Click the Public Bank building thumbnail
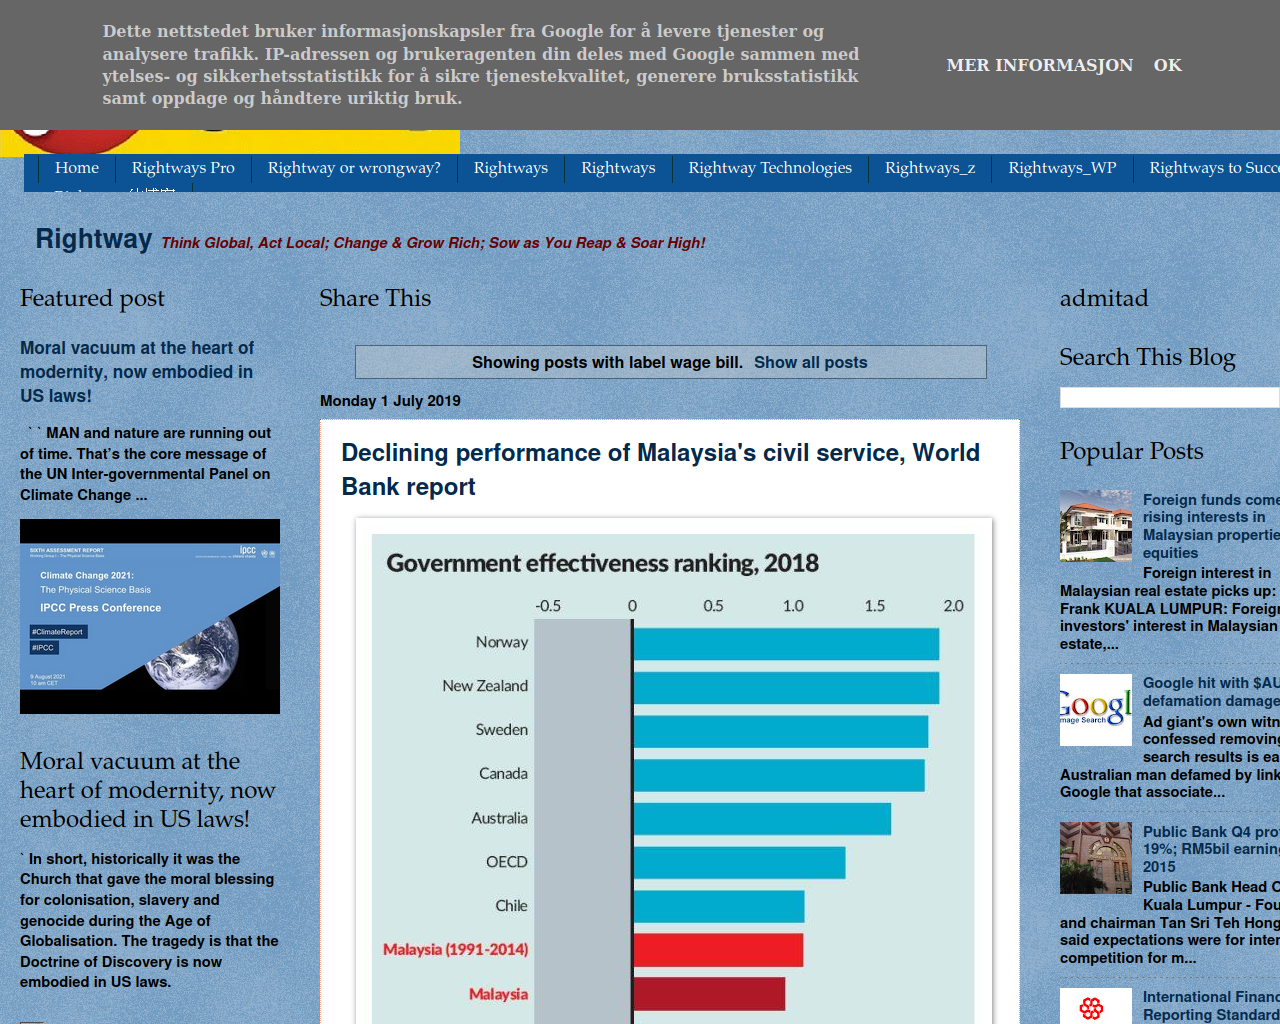This screenshot has height=1024, width=1280. (1096, 858)
